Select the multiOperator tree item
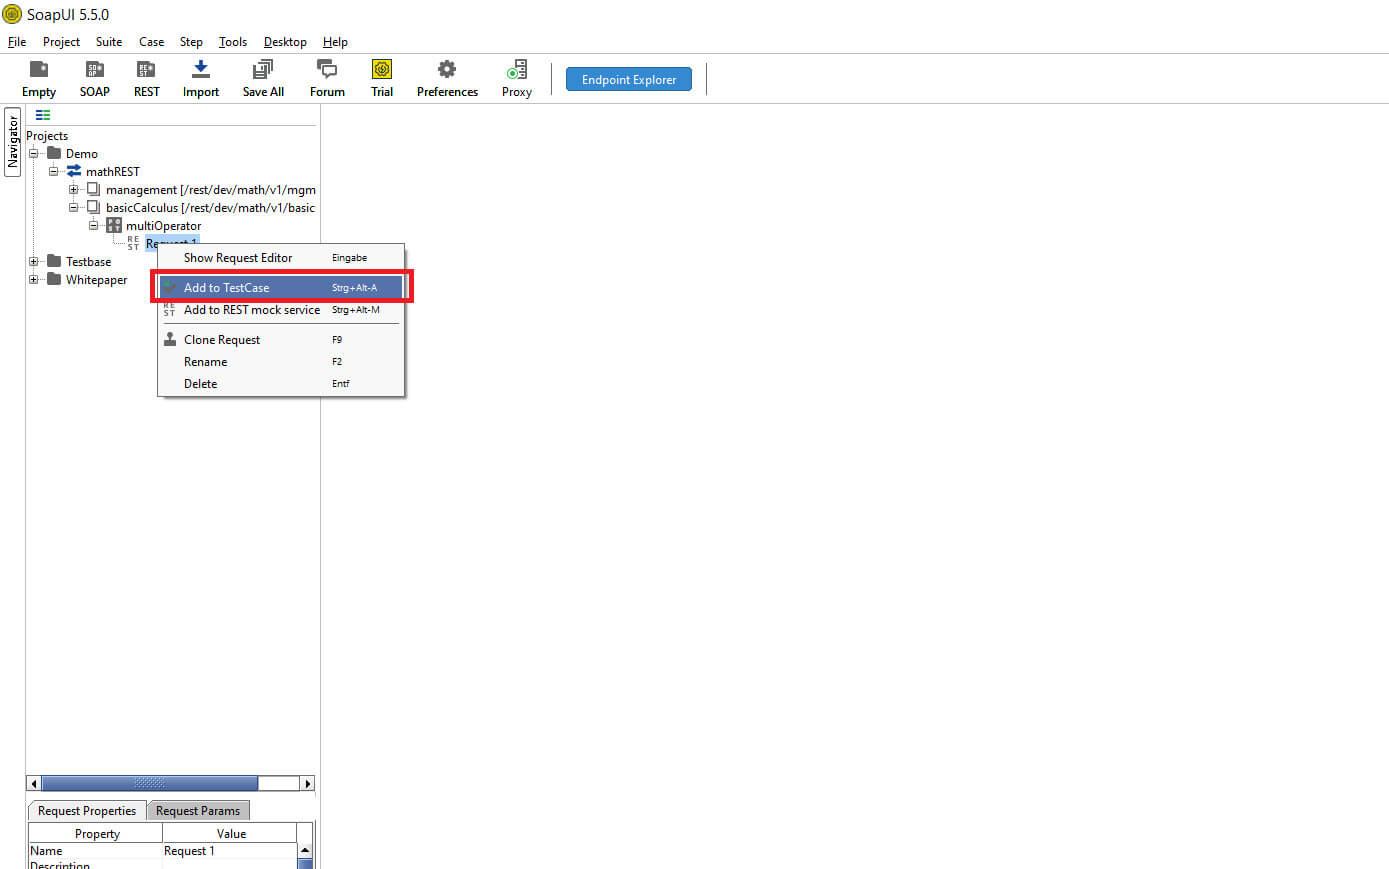The width and height of the screenshot is (1389, 869). pos(163,225)
